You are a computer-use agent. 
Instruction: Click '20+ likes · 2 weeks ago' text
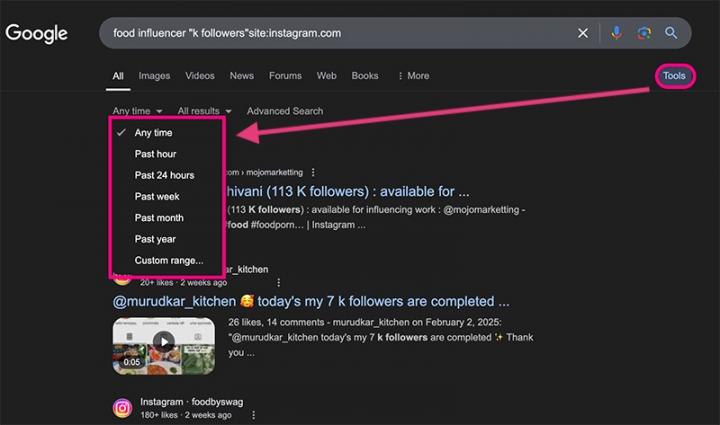coord(184,283)
